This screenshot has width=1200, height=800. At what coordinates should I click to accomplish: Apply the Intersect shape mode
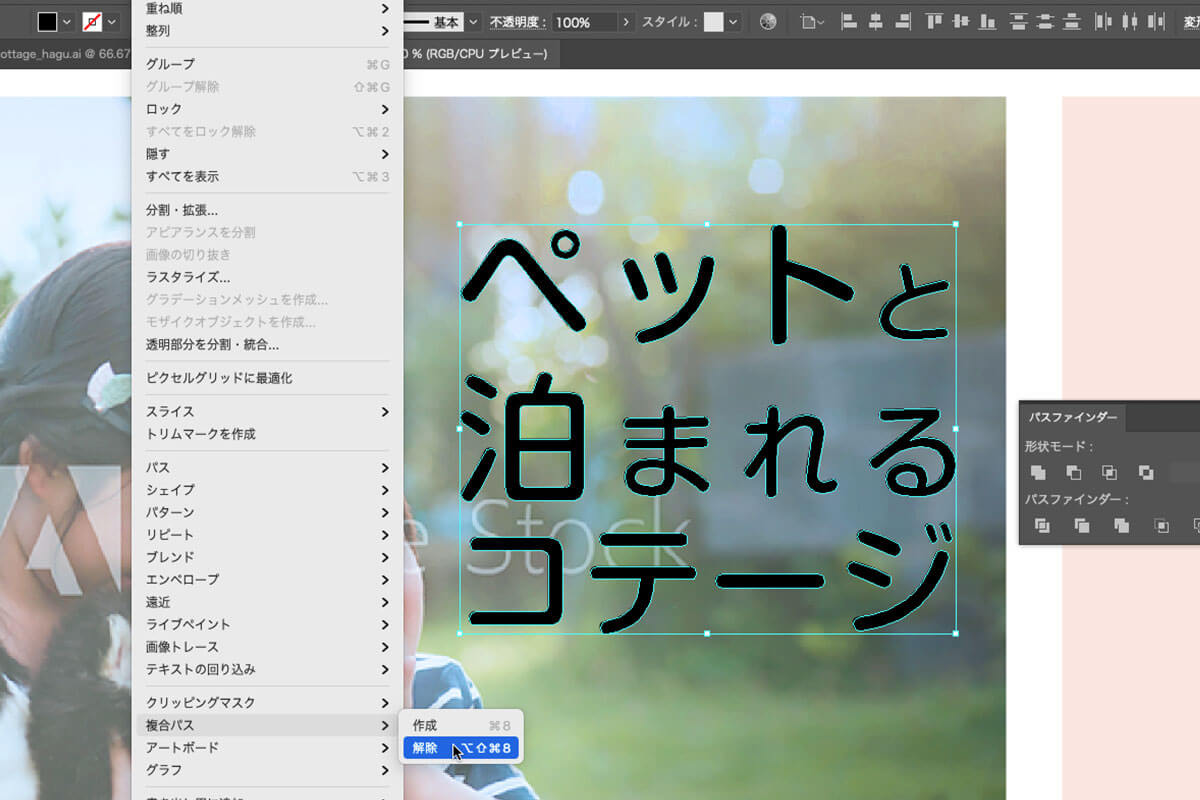tap(1110, 472)
